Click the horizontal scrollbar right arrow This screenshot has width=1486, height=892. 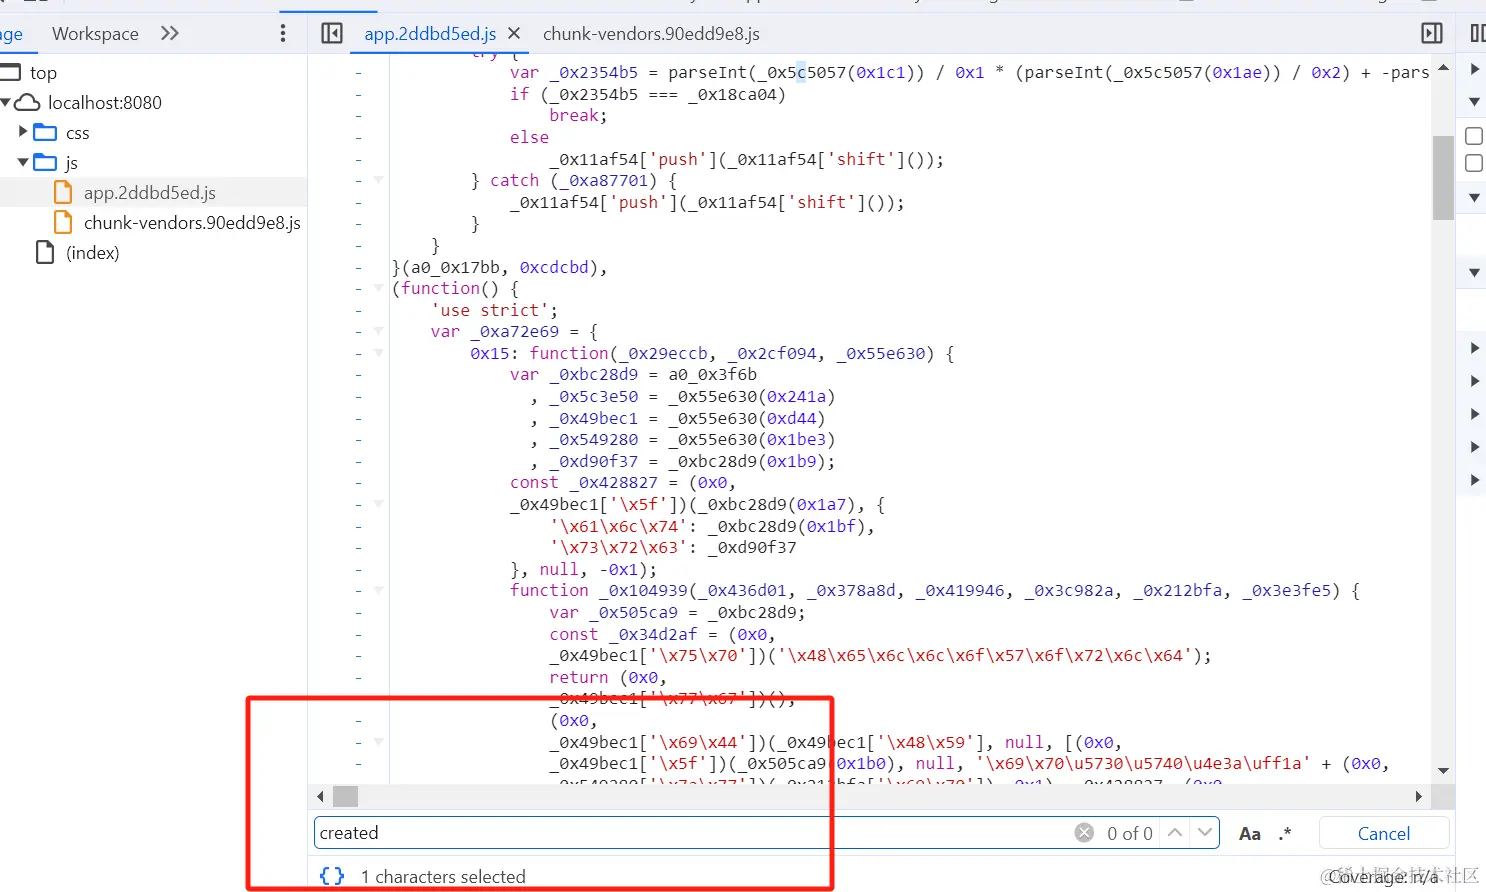[1419, 796]
